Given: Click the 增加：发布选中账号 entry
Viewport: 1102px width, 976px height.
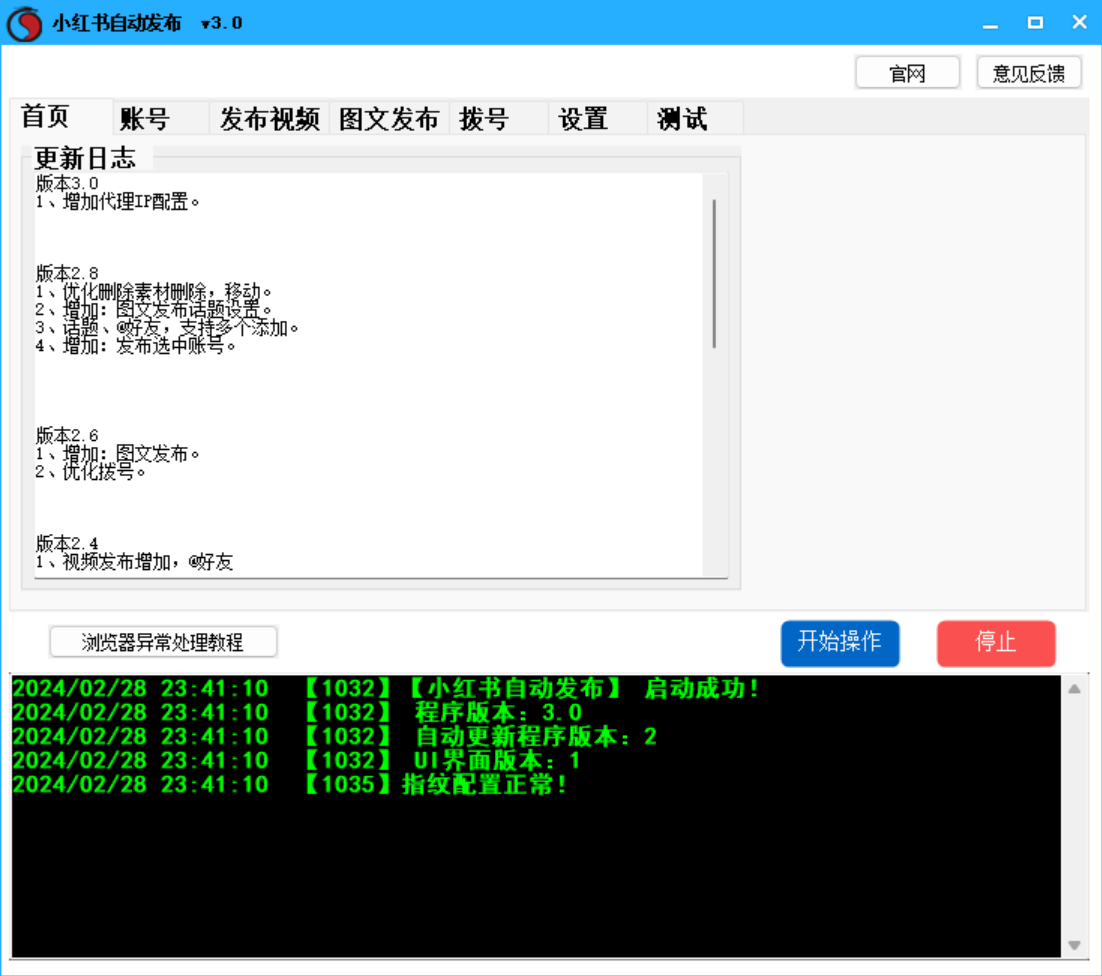Looking at the screenshot, I should click(x=136, y=346).
